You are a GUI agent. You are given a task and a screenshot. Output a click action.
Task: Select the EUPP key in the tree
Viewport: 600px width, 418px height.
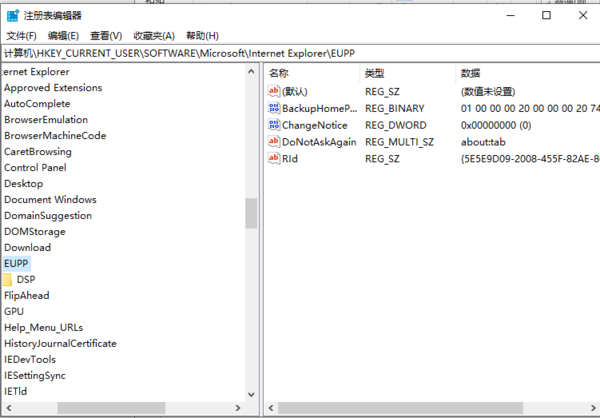tap(16, 263)
